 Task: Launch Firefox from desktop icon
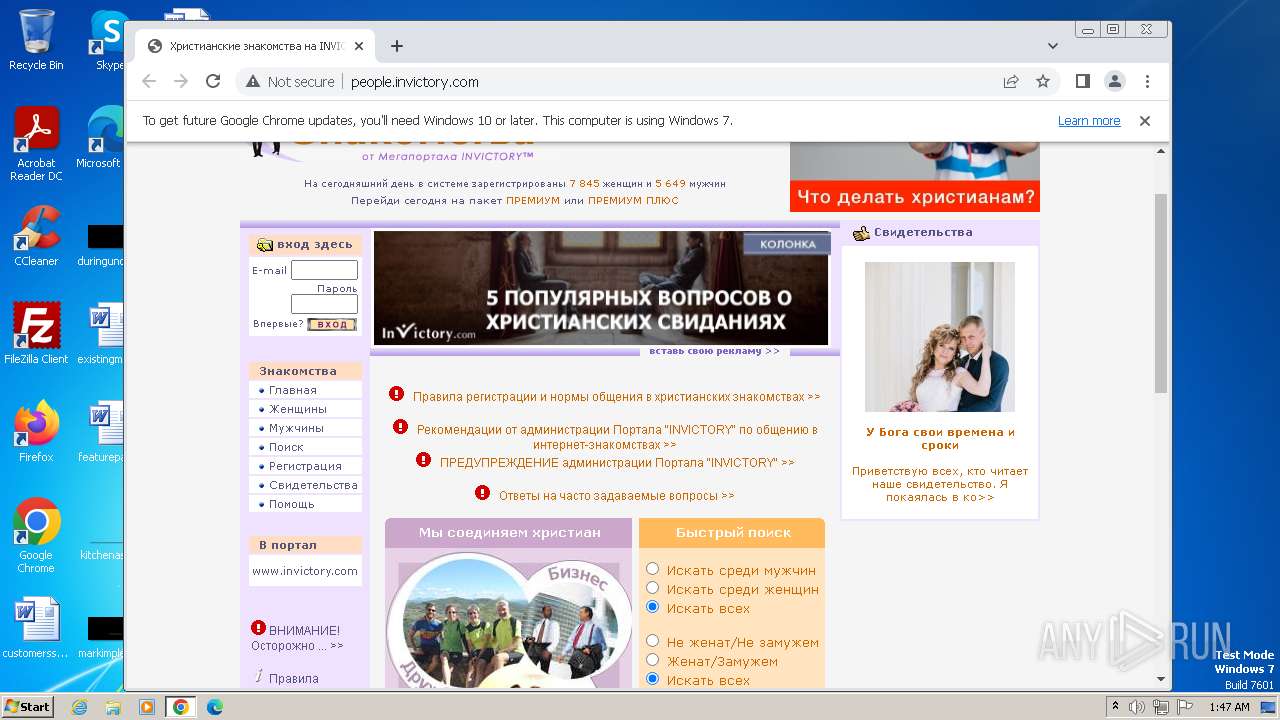tap(36, 432)
